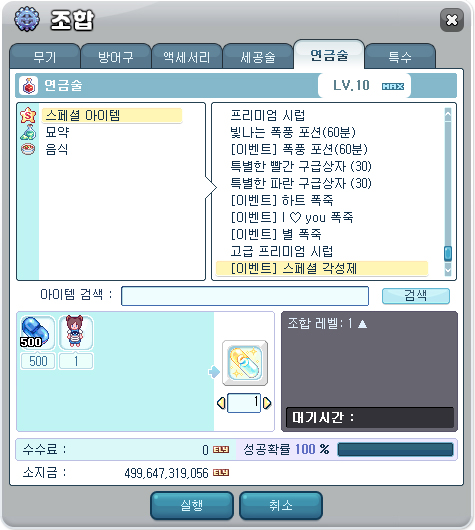Open the 방어구 tab
The image size is (475, 530).
point(116,56)
